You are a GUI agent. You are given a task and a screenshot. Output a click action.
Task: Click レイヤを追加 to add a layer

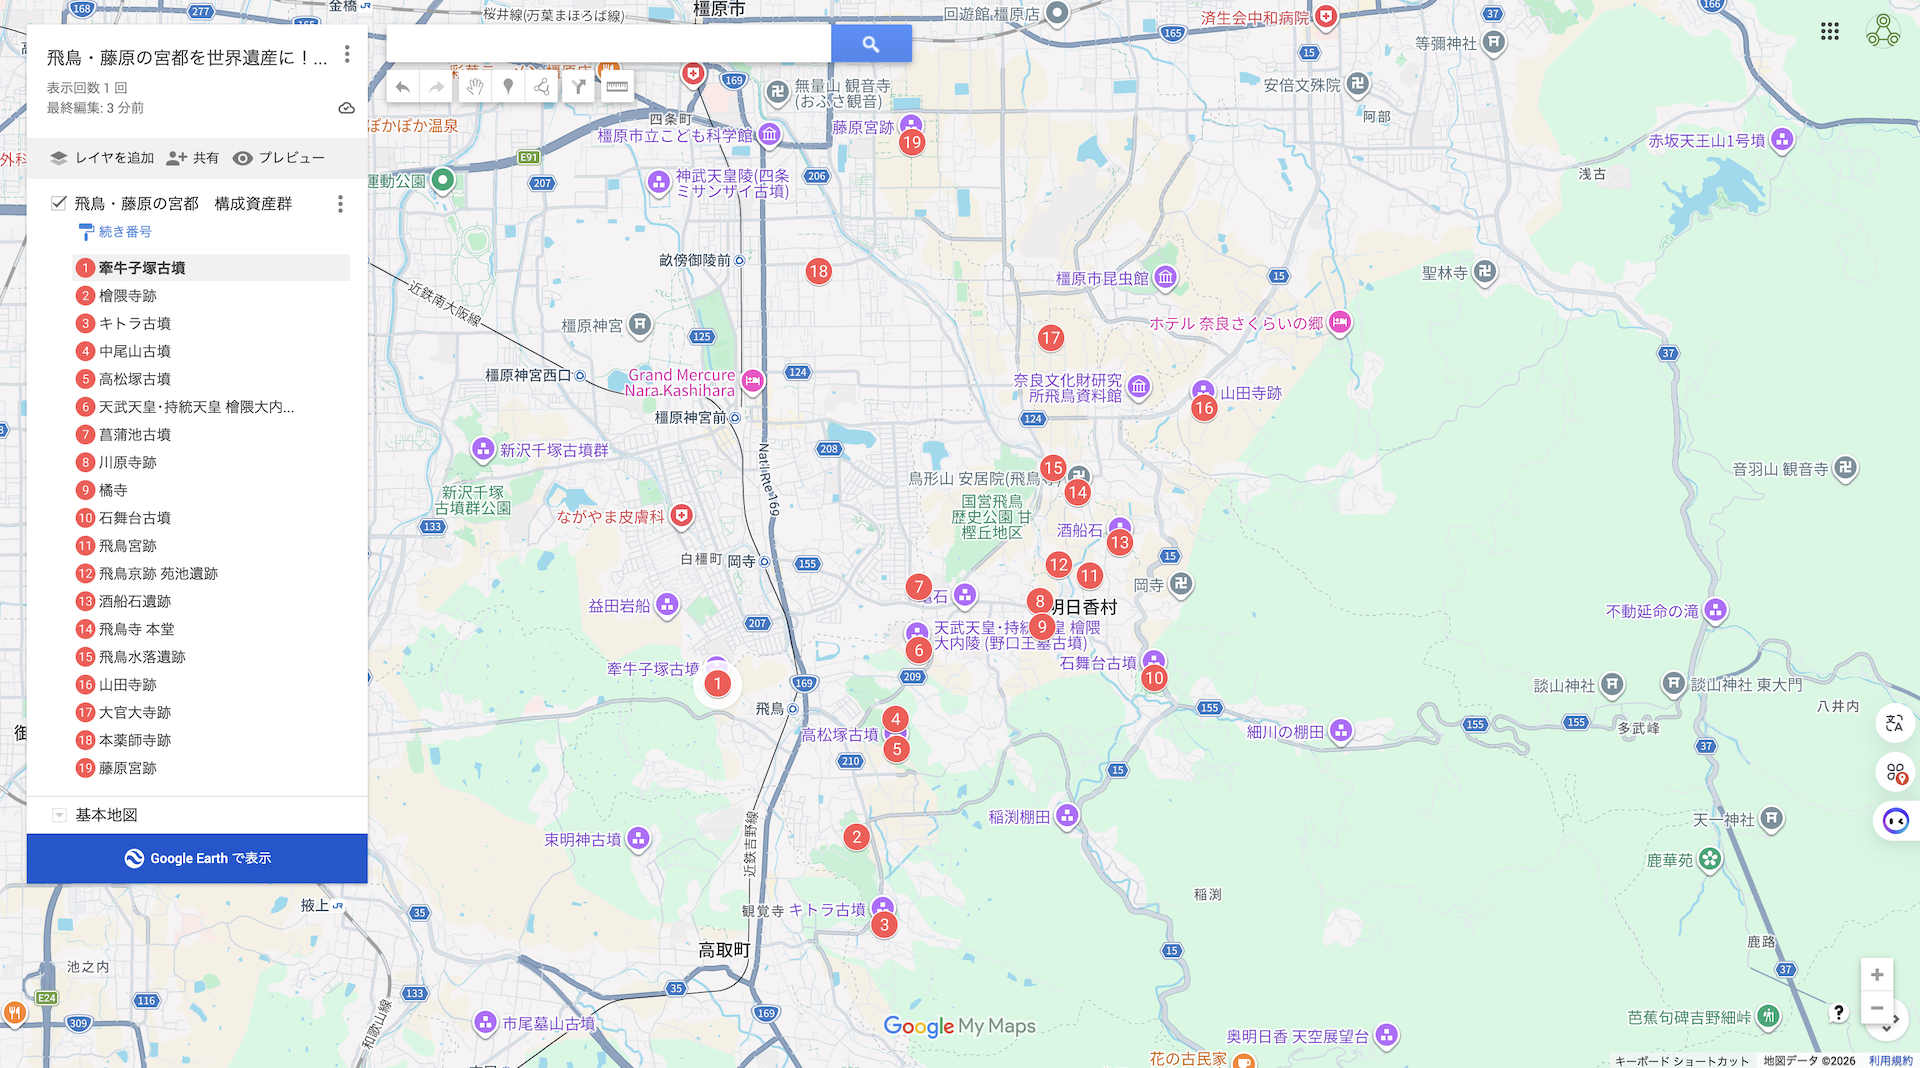pyautogui.click(x=103, y=158)
